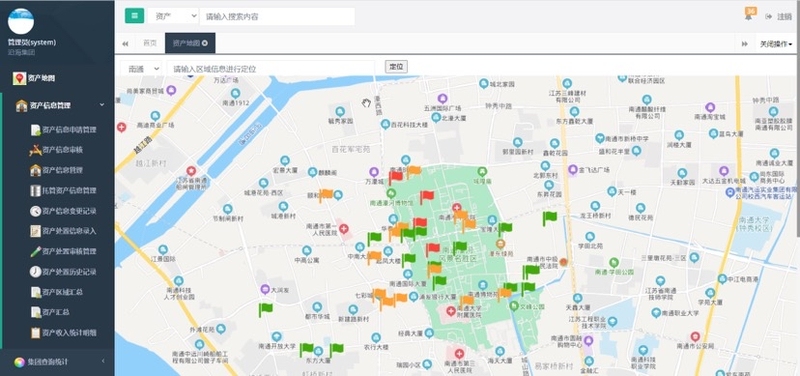Click the green flag next to 南通开放大学
Image resolution: width=800 pixels, height=376 pixels.
click(306, 349)
